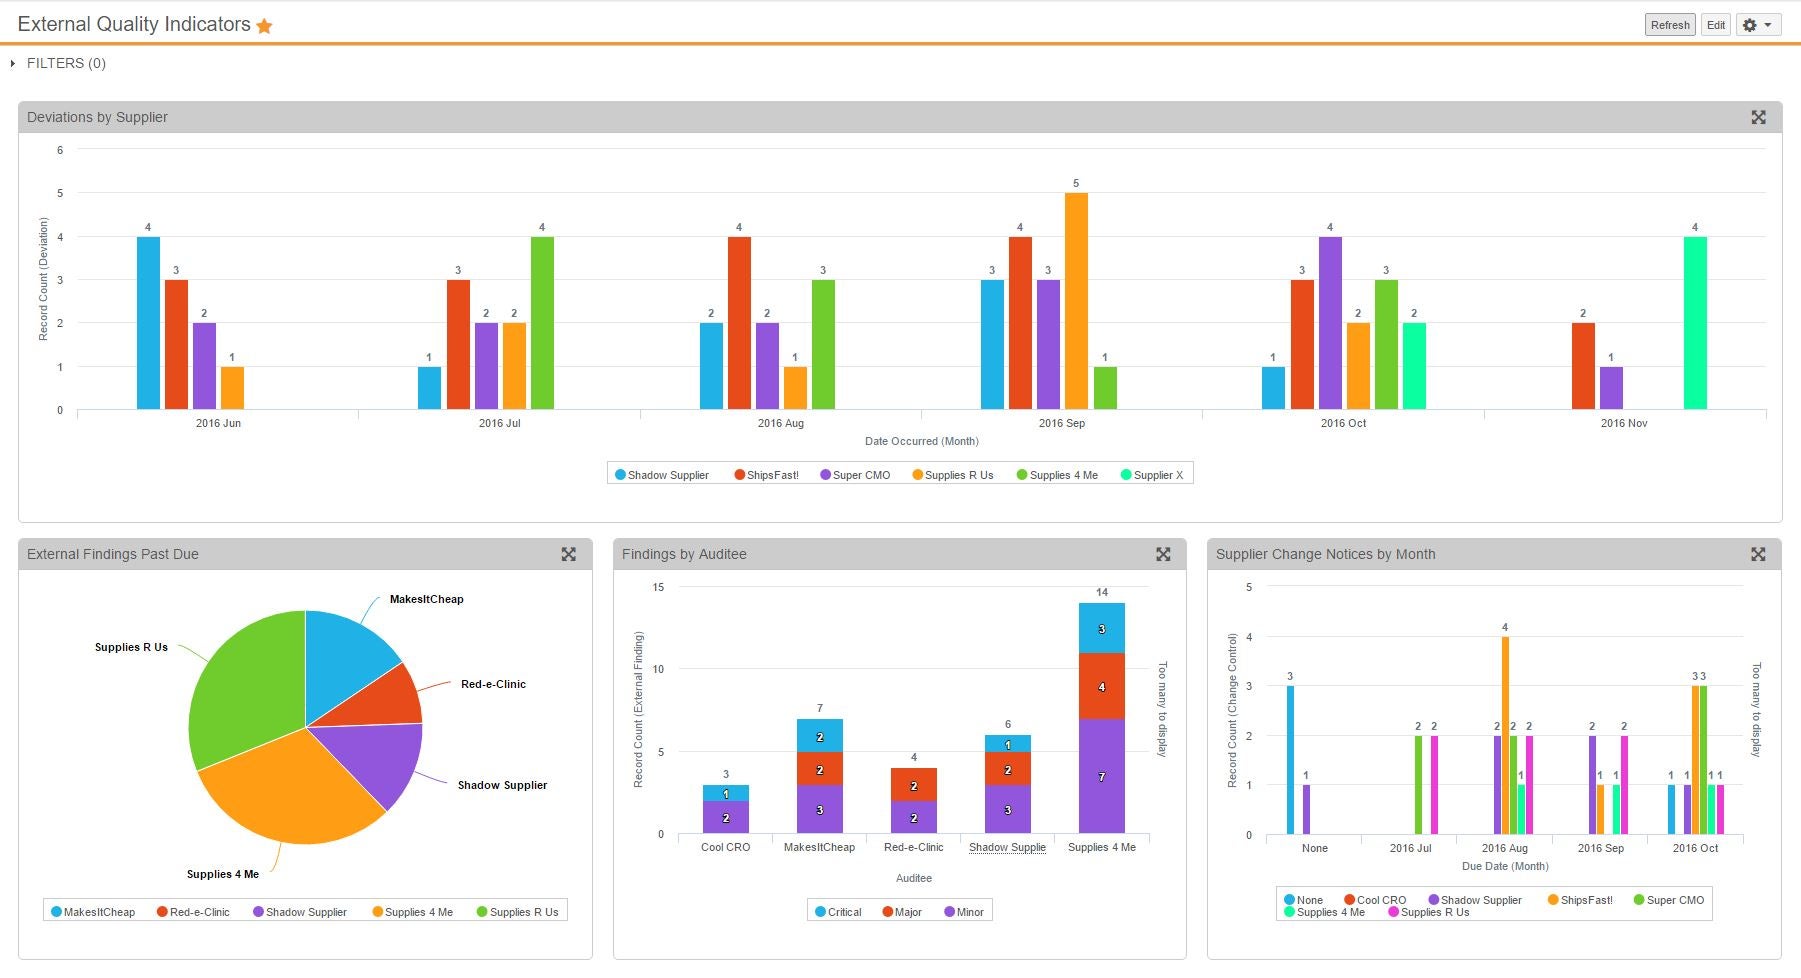Viewport: 1801px width, 978px height.
Task: Hide Critical series in Findings legend
Action: [838, 912]
